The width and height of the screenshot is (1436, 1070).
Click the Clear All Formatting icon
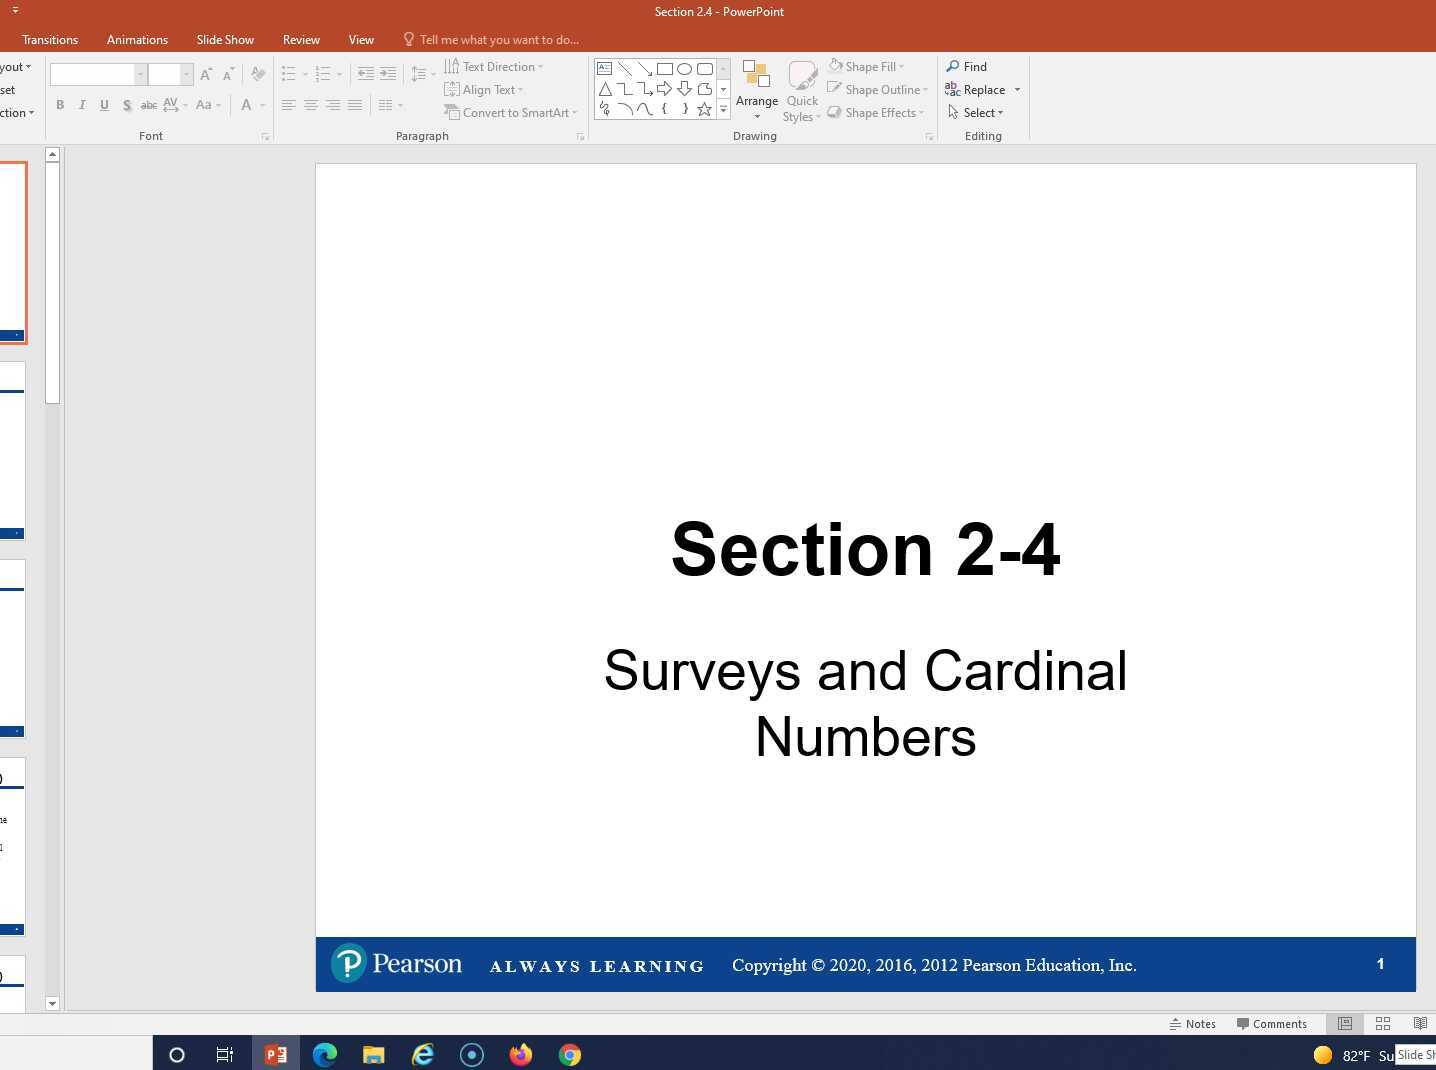258,73
